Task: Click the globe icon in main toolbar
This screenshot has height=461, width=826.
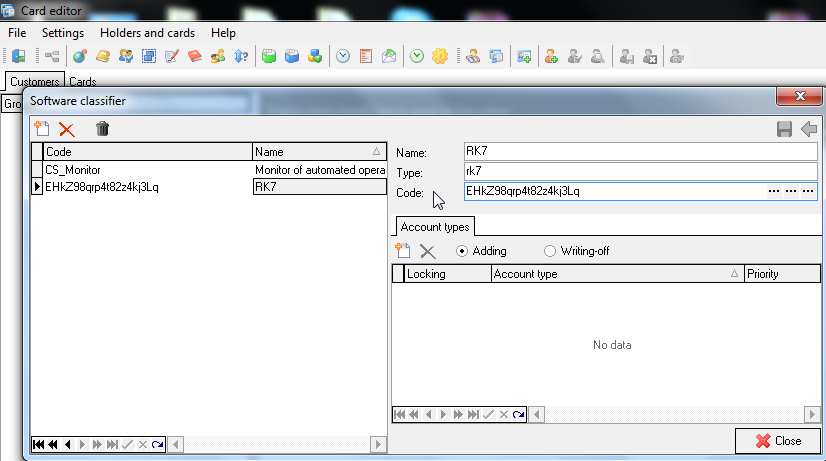Action: (80, 56)
